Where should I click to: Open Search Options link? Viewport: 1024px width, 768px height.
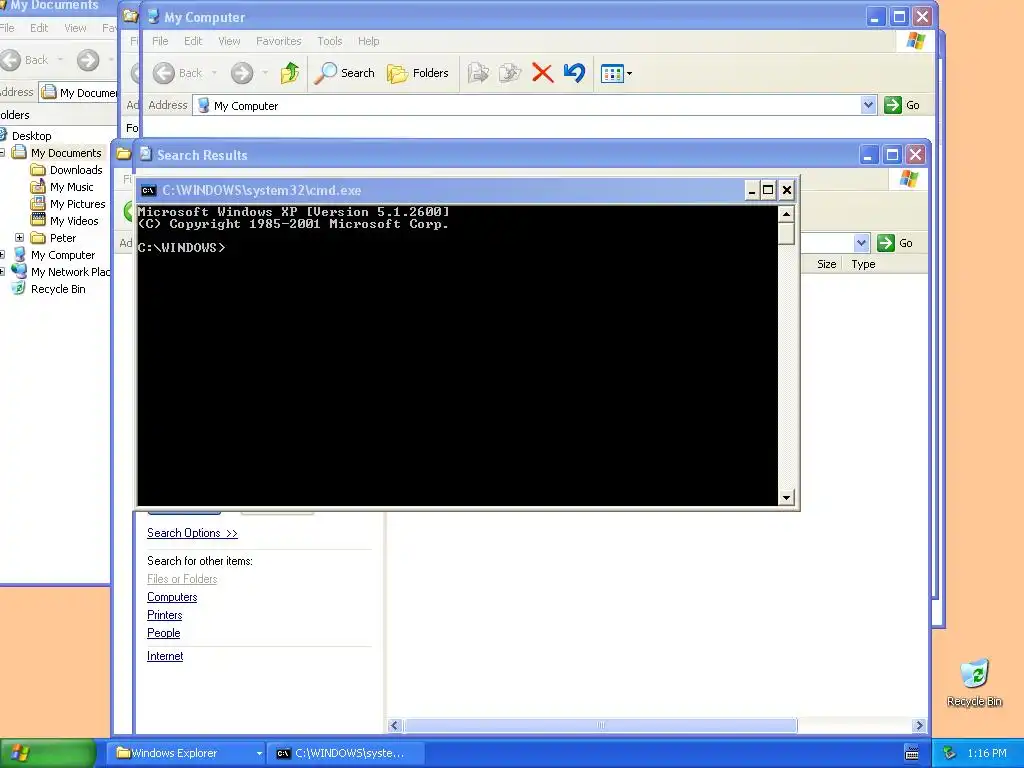[x=192, y=533]
